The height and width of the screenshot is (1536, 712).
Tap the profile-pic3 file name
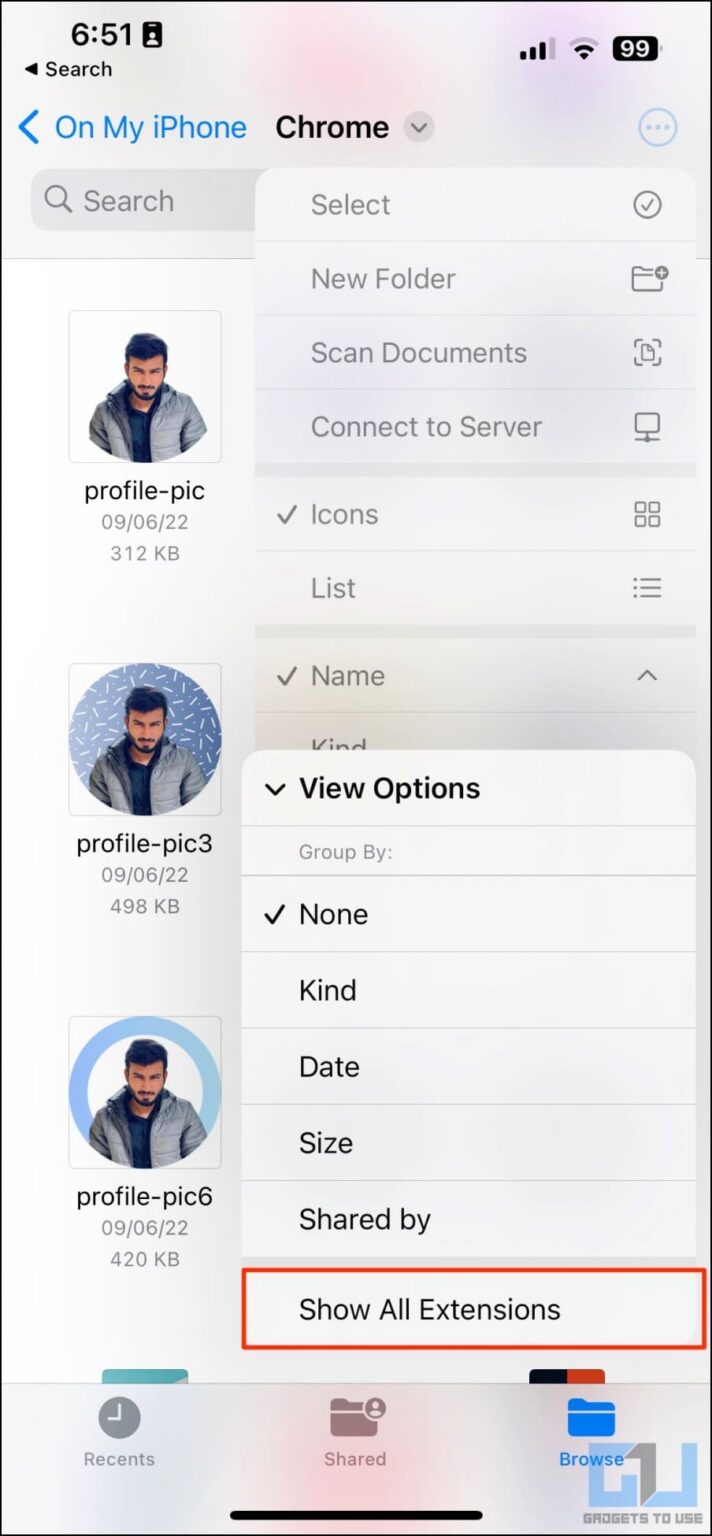[x=145, y=844]
